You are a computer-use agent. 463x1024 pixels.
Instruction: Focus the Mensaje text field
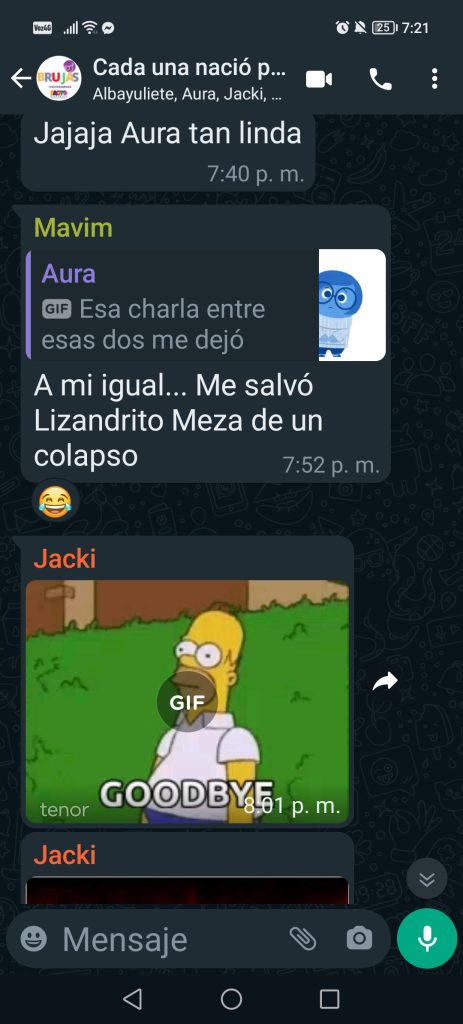point(170,939)
